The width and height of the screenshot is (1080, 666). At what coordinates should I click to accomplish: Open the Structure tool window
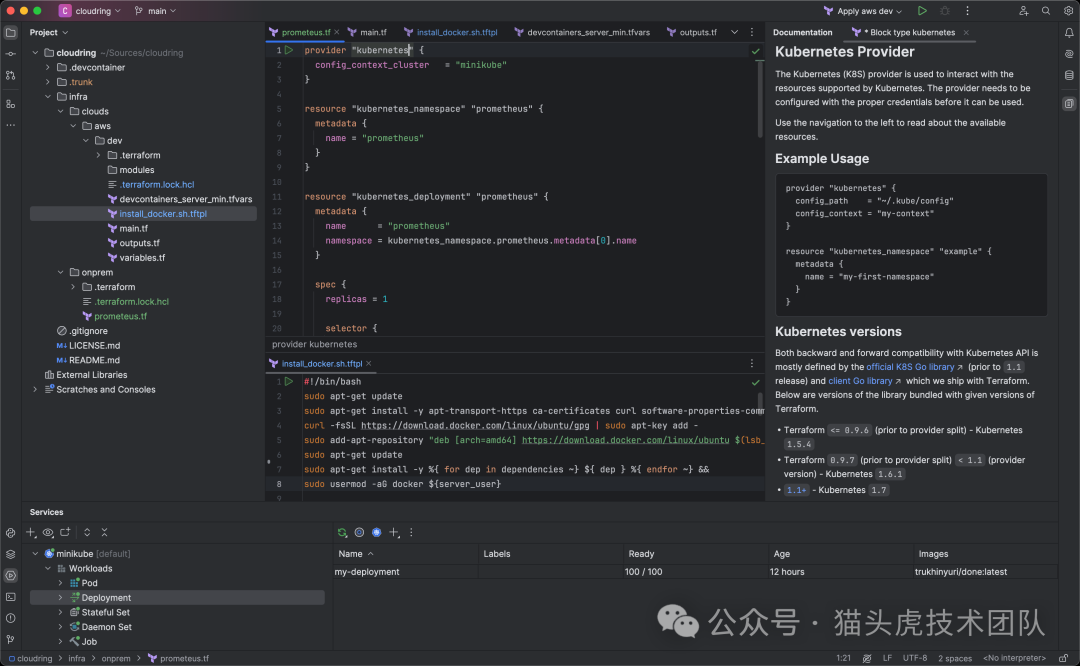[x=10, y=104]
